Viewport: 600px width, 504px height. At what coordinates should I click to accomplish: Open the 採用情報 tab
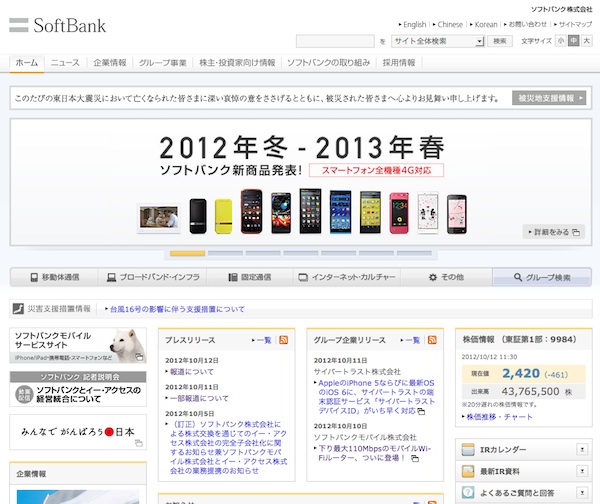399,63
